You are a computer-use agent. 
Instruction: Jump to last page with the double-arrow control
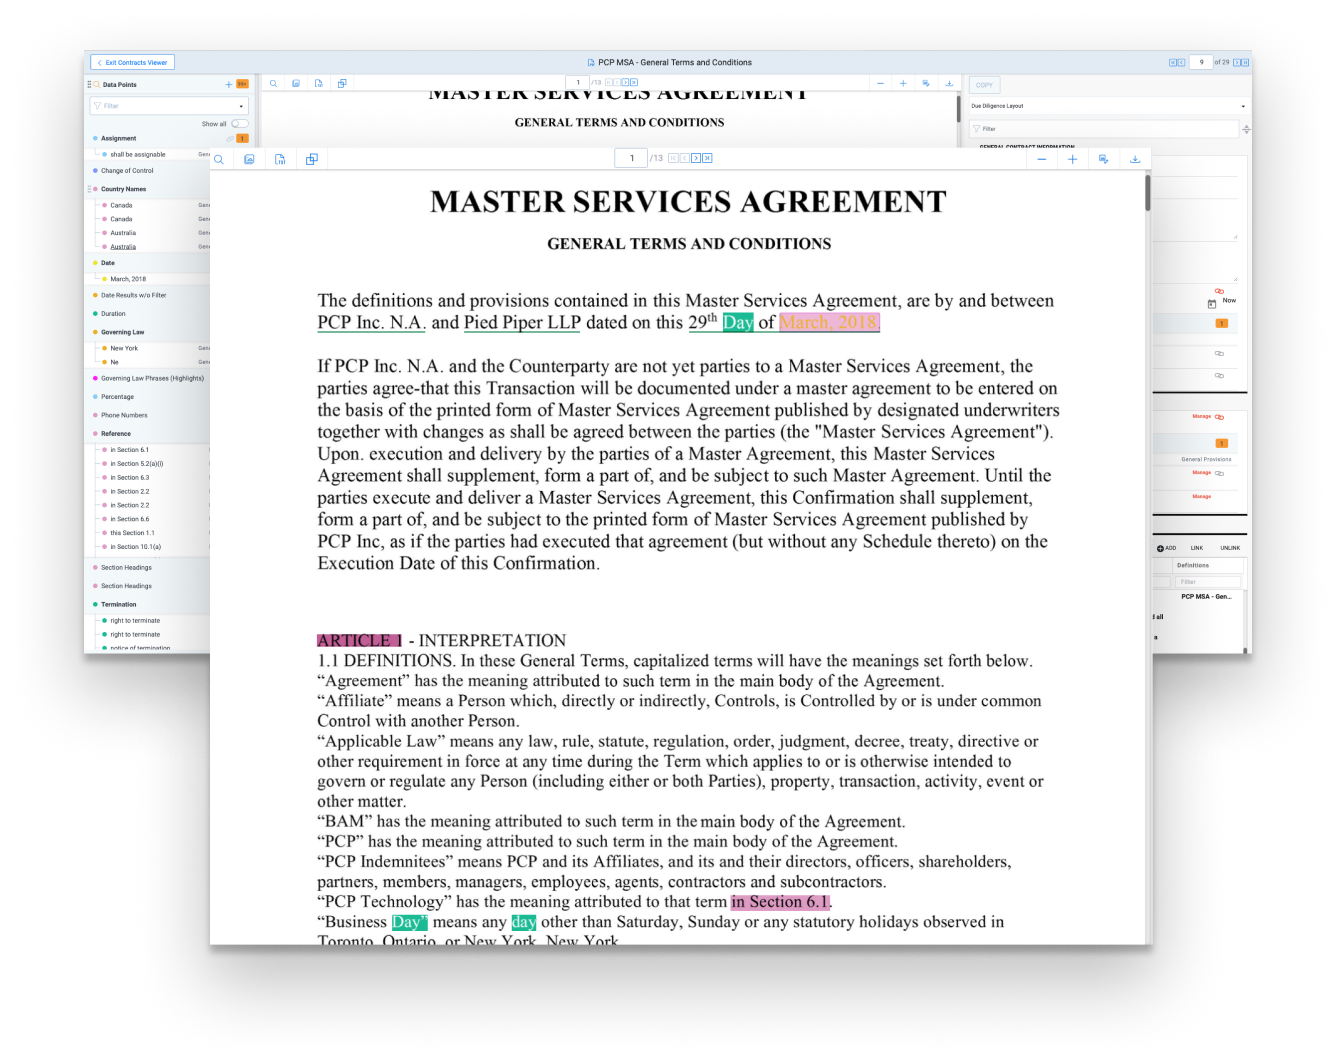coord(709,158)
